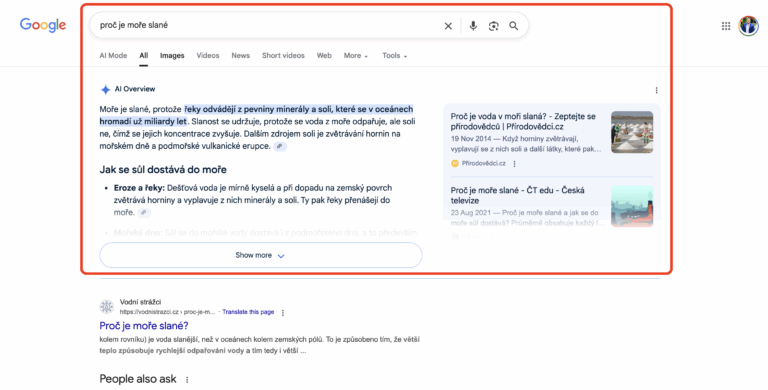Expand the Tools dropdown

tap(394, 56)
